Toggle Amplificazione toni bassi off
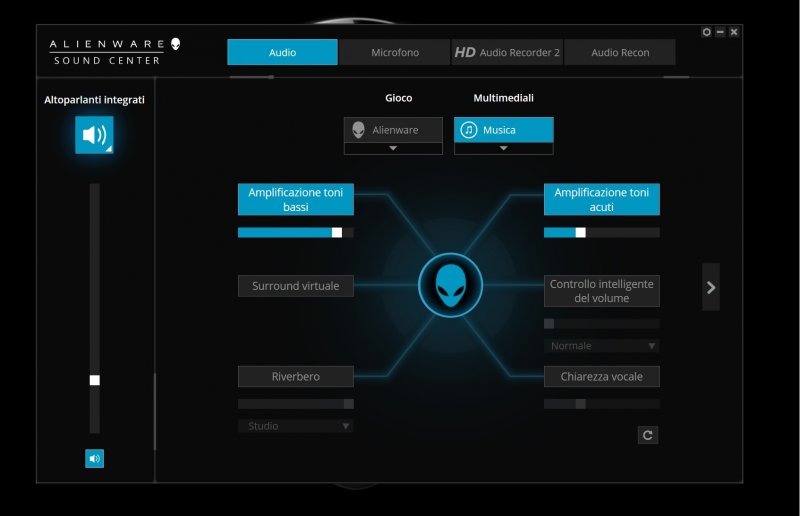 tap(295, 199)
